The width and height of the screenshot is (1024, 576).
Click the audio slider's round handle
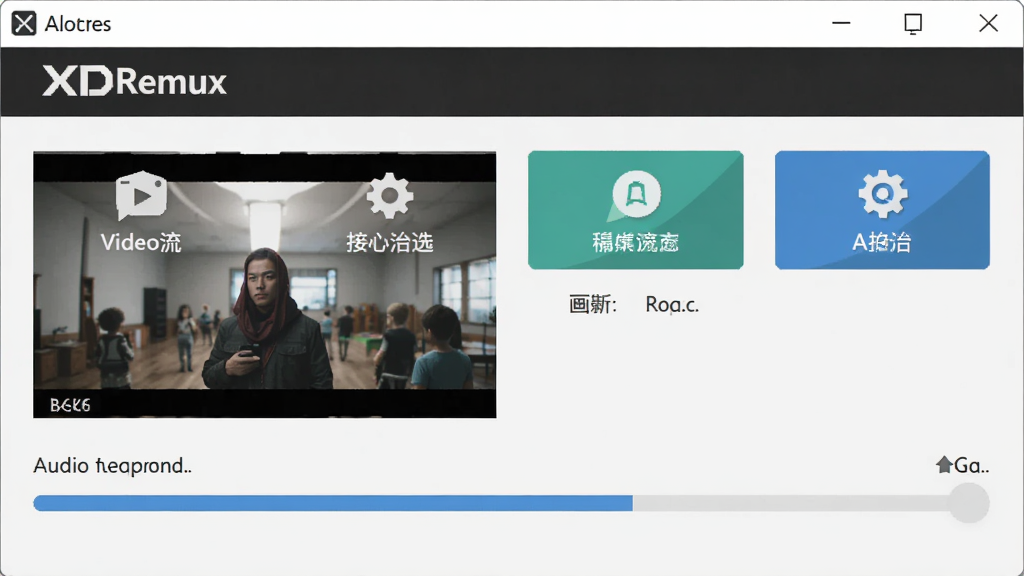969,503
